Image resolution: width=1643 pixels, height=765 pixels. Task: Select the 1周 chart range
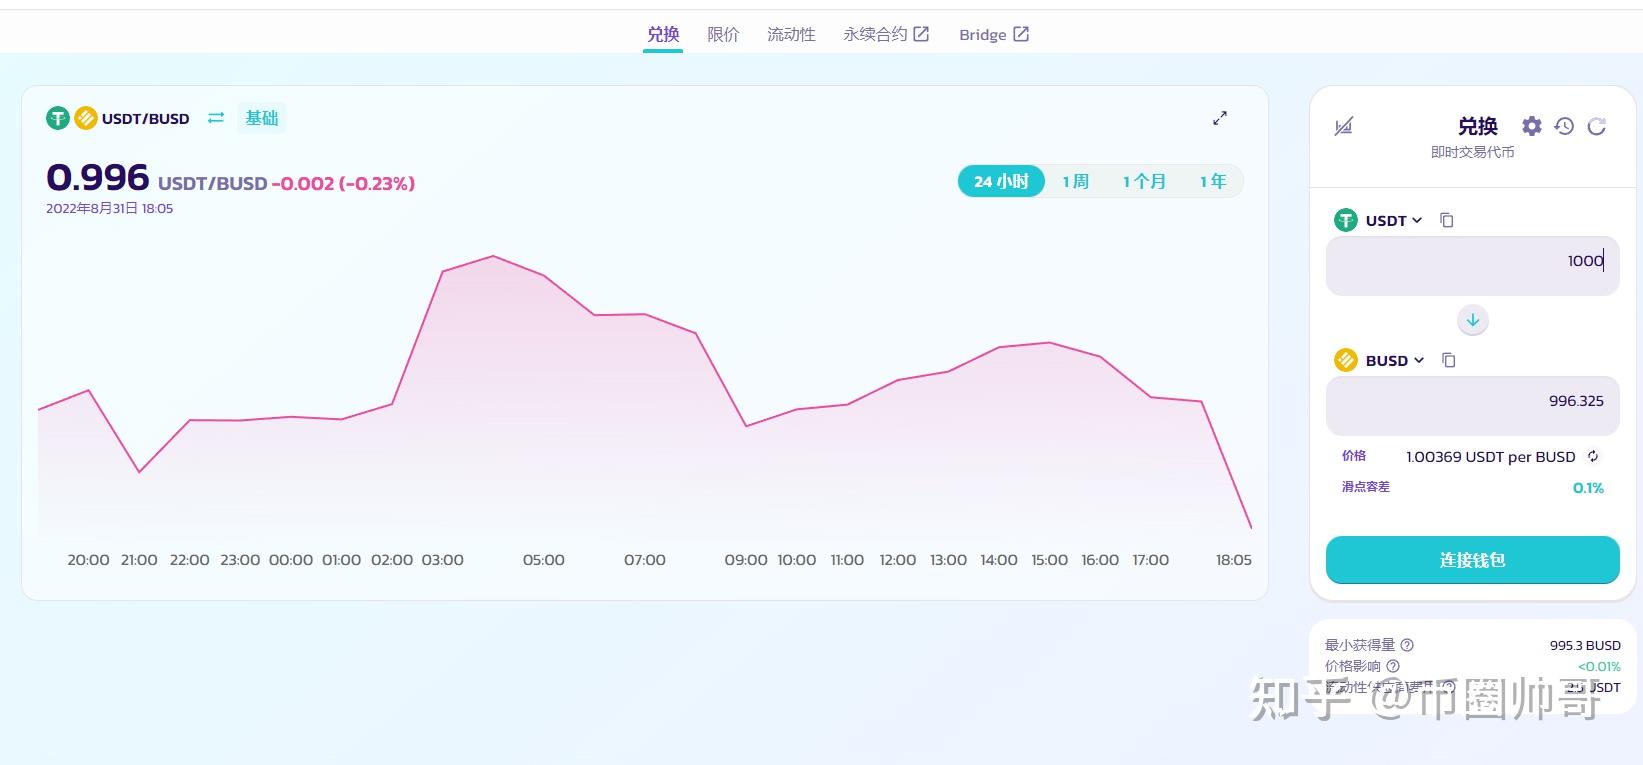(1076, 181)
